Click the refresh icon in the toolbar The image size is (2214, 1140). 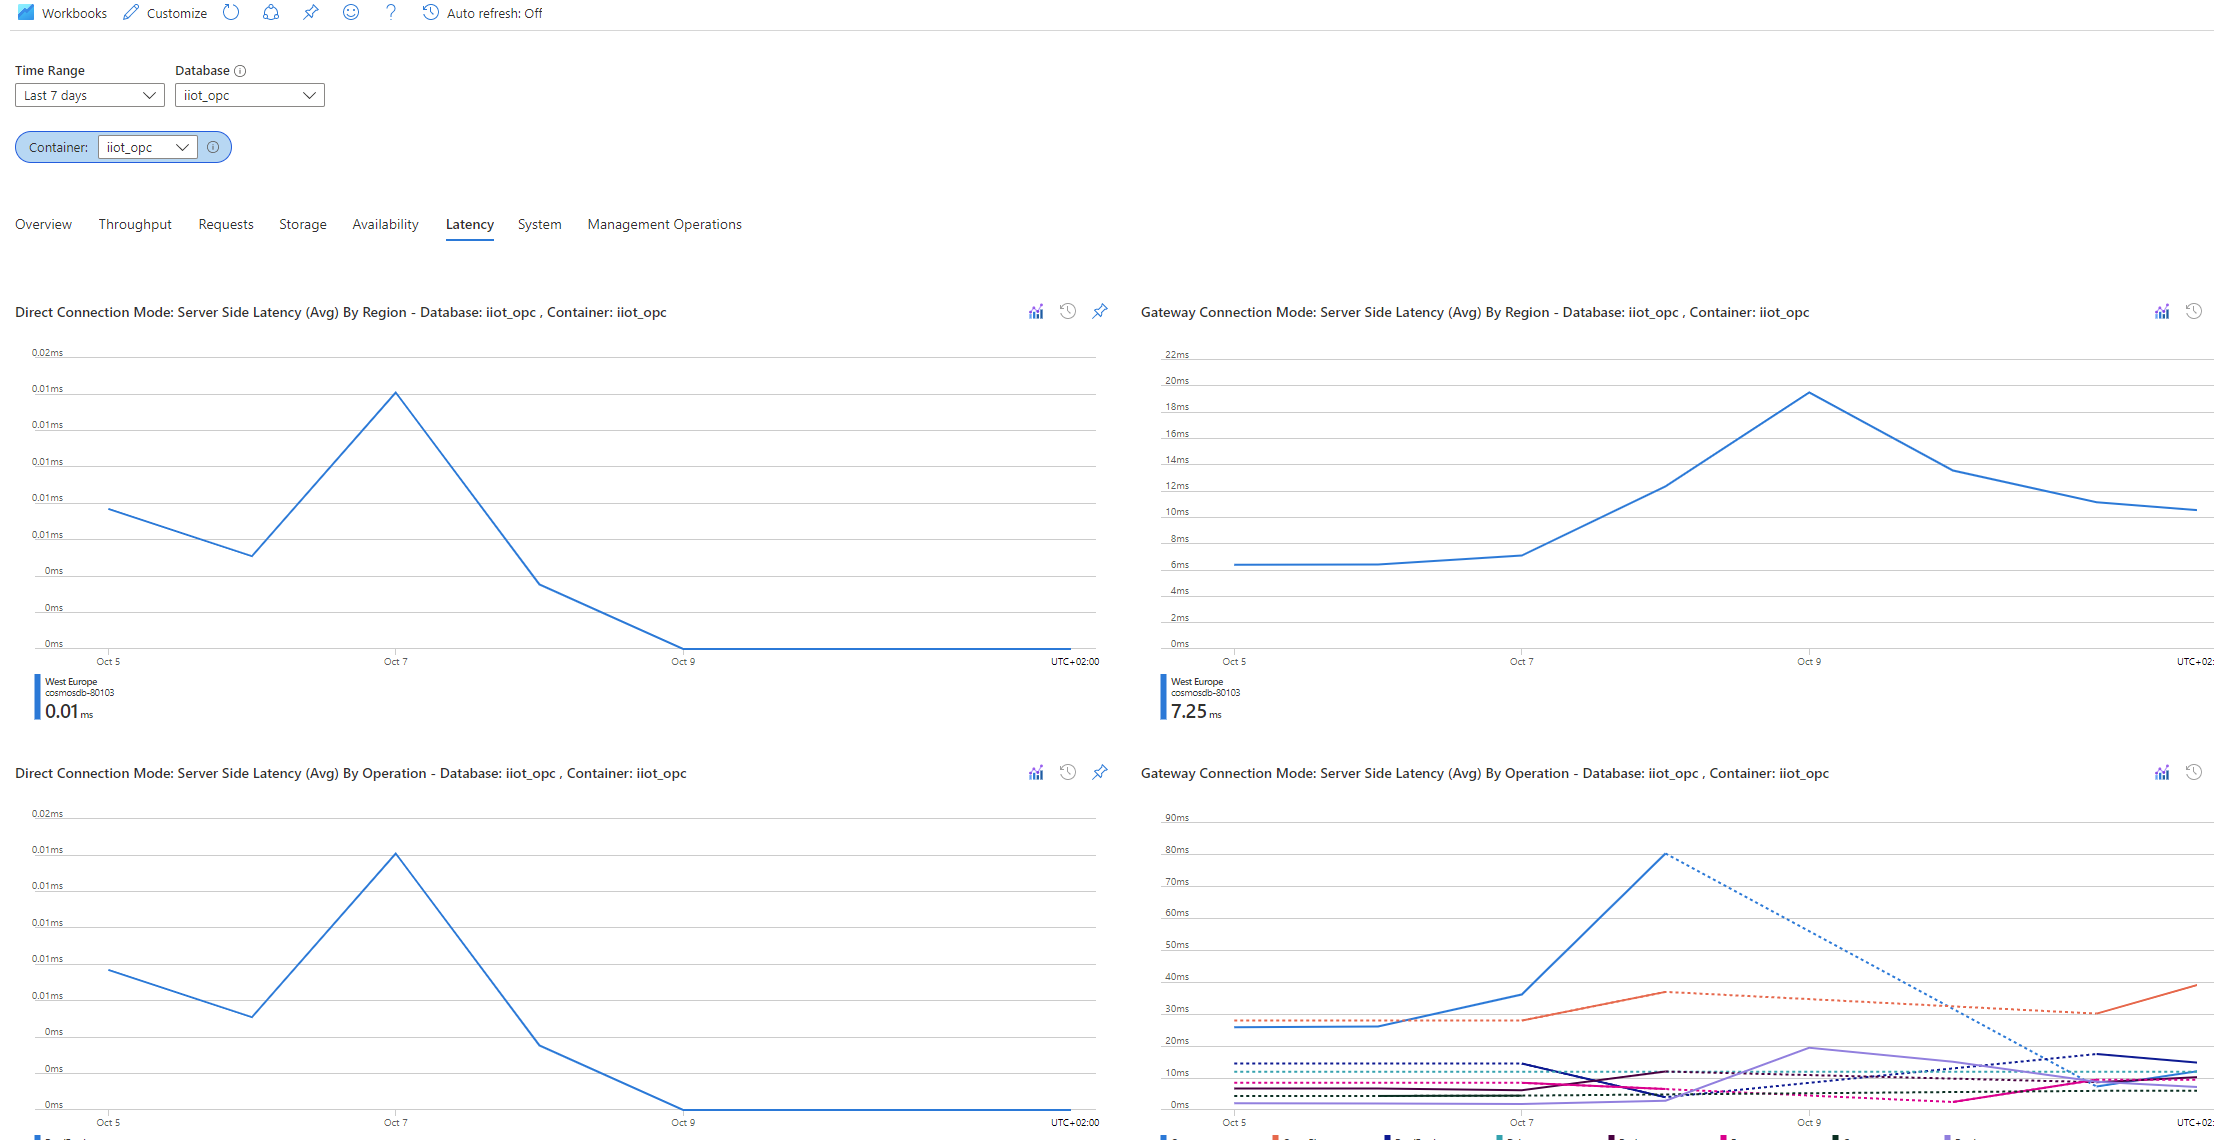[x=231, y=13]
